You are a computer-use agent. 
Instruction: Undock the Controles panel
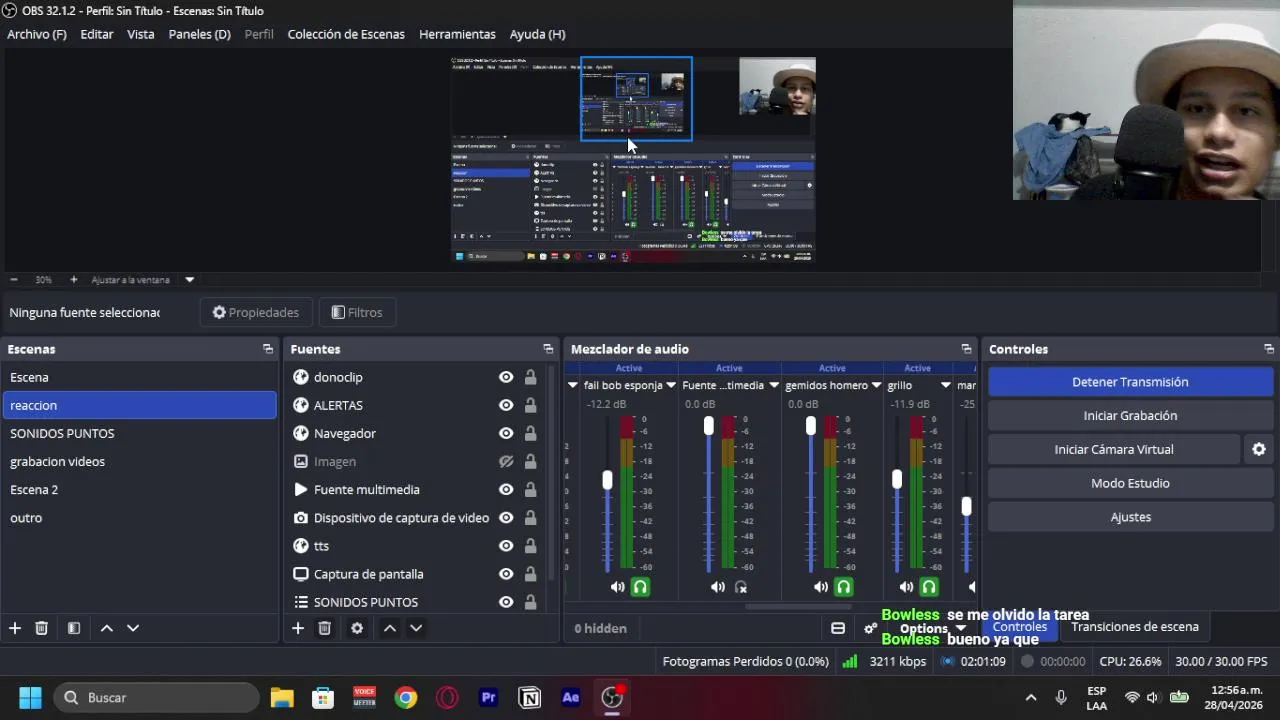coord(1269,349)
